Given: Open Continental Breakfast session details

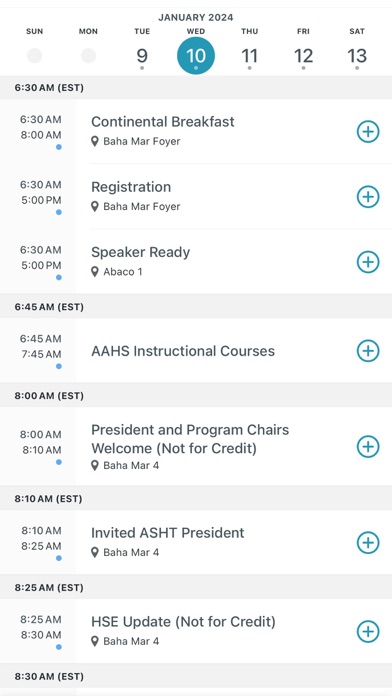Looking at the screenshot, I should (163, 122).
